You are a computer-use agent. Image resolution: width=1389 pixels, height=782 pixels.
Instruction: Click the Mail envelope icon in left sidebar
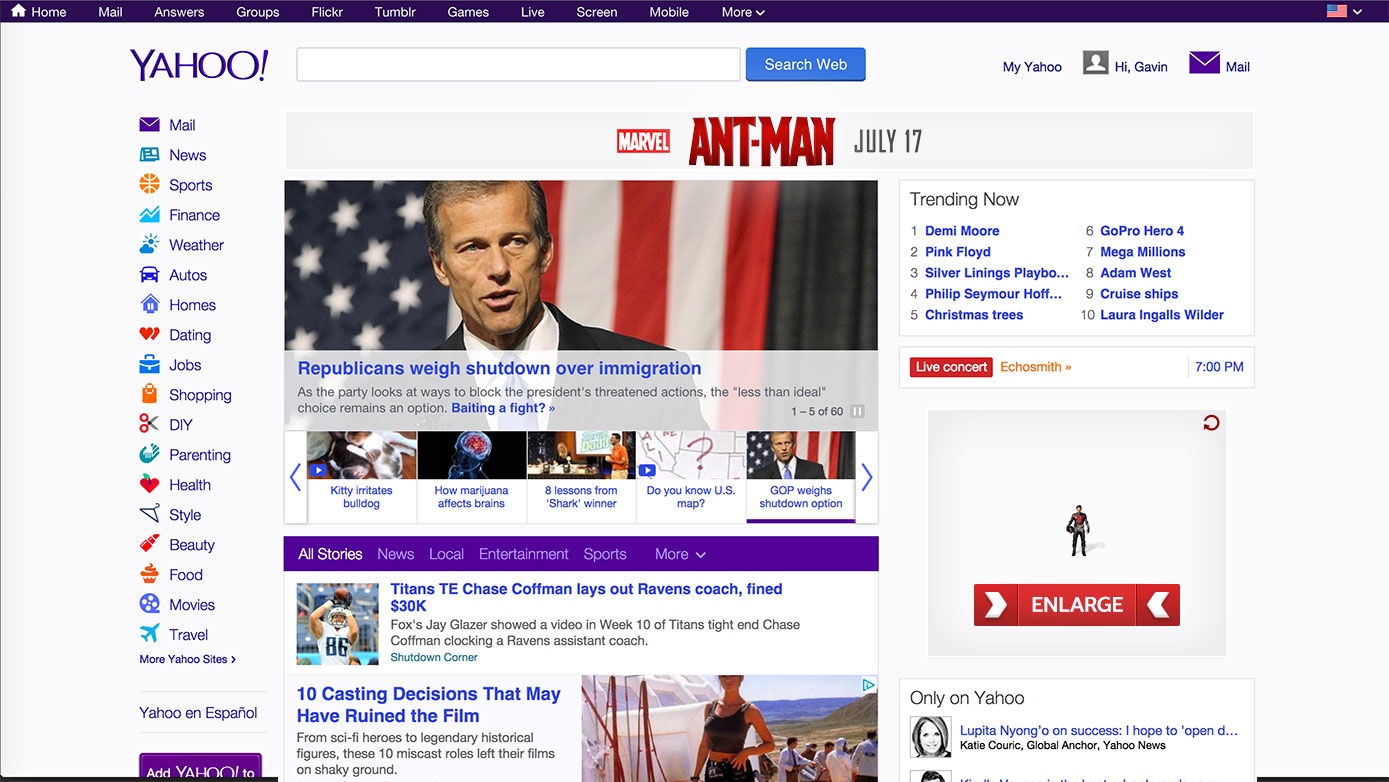coord(149,125)
